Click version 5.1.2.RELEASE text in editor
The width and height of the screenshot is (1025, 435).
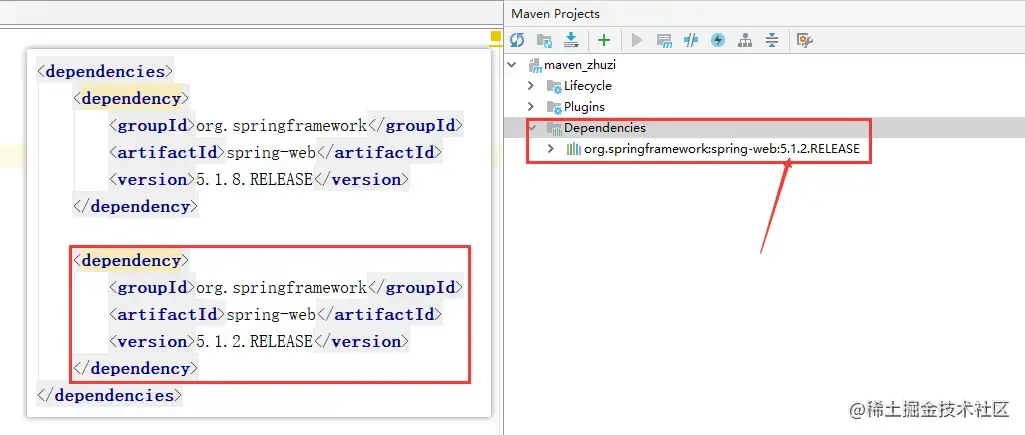pos(254,341)
